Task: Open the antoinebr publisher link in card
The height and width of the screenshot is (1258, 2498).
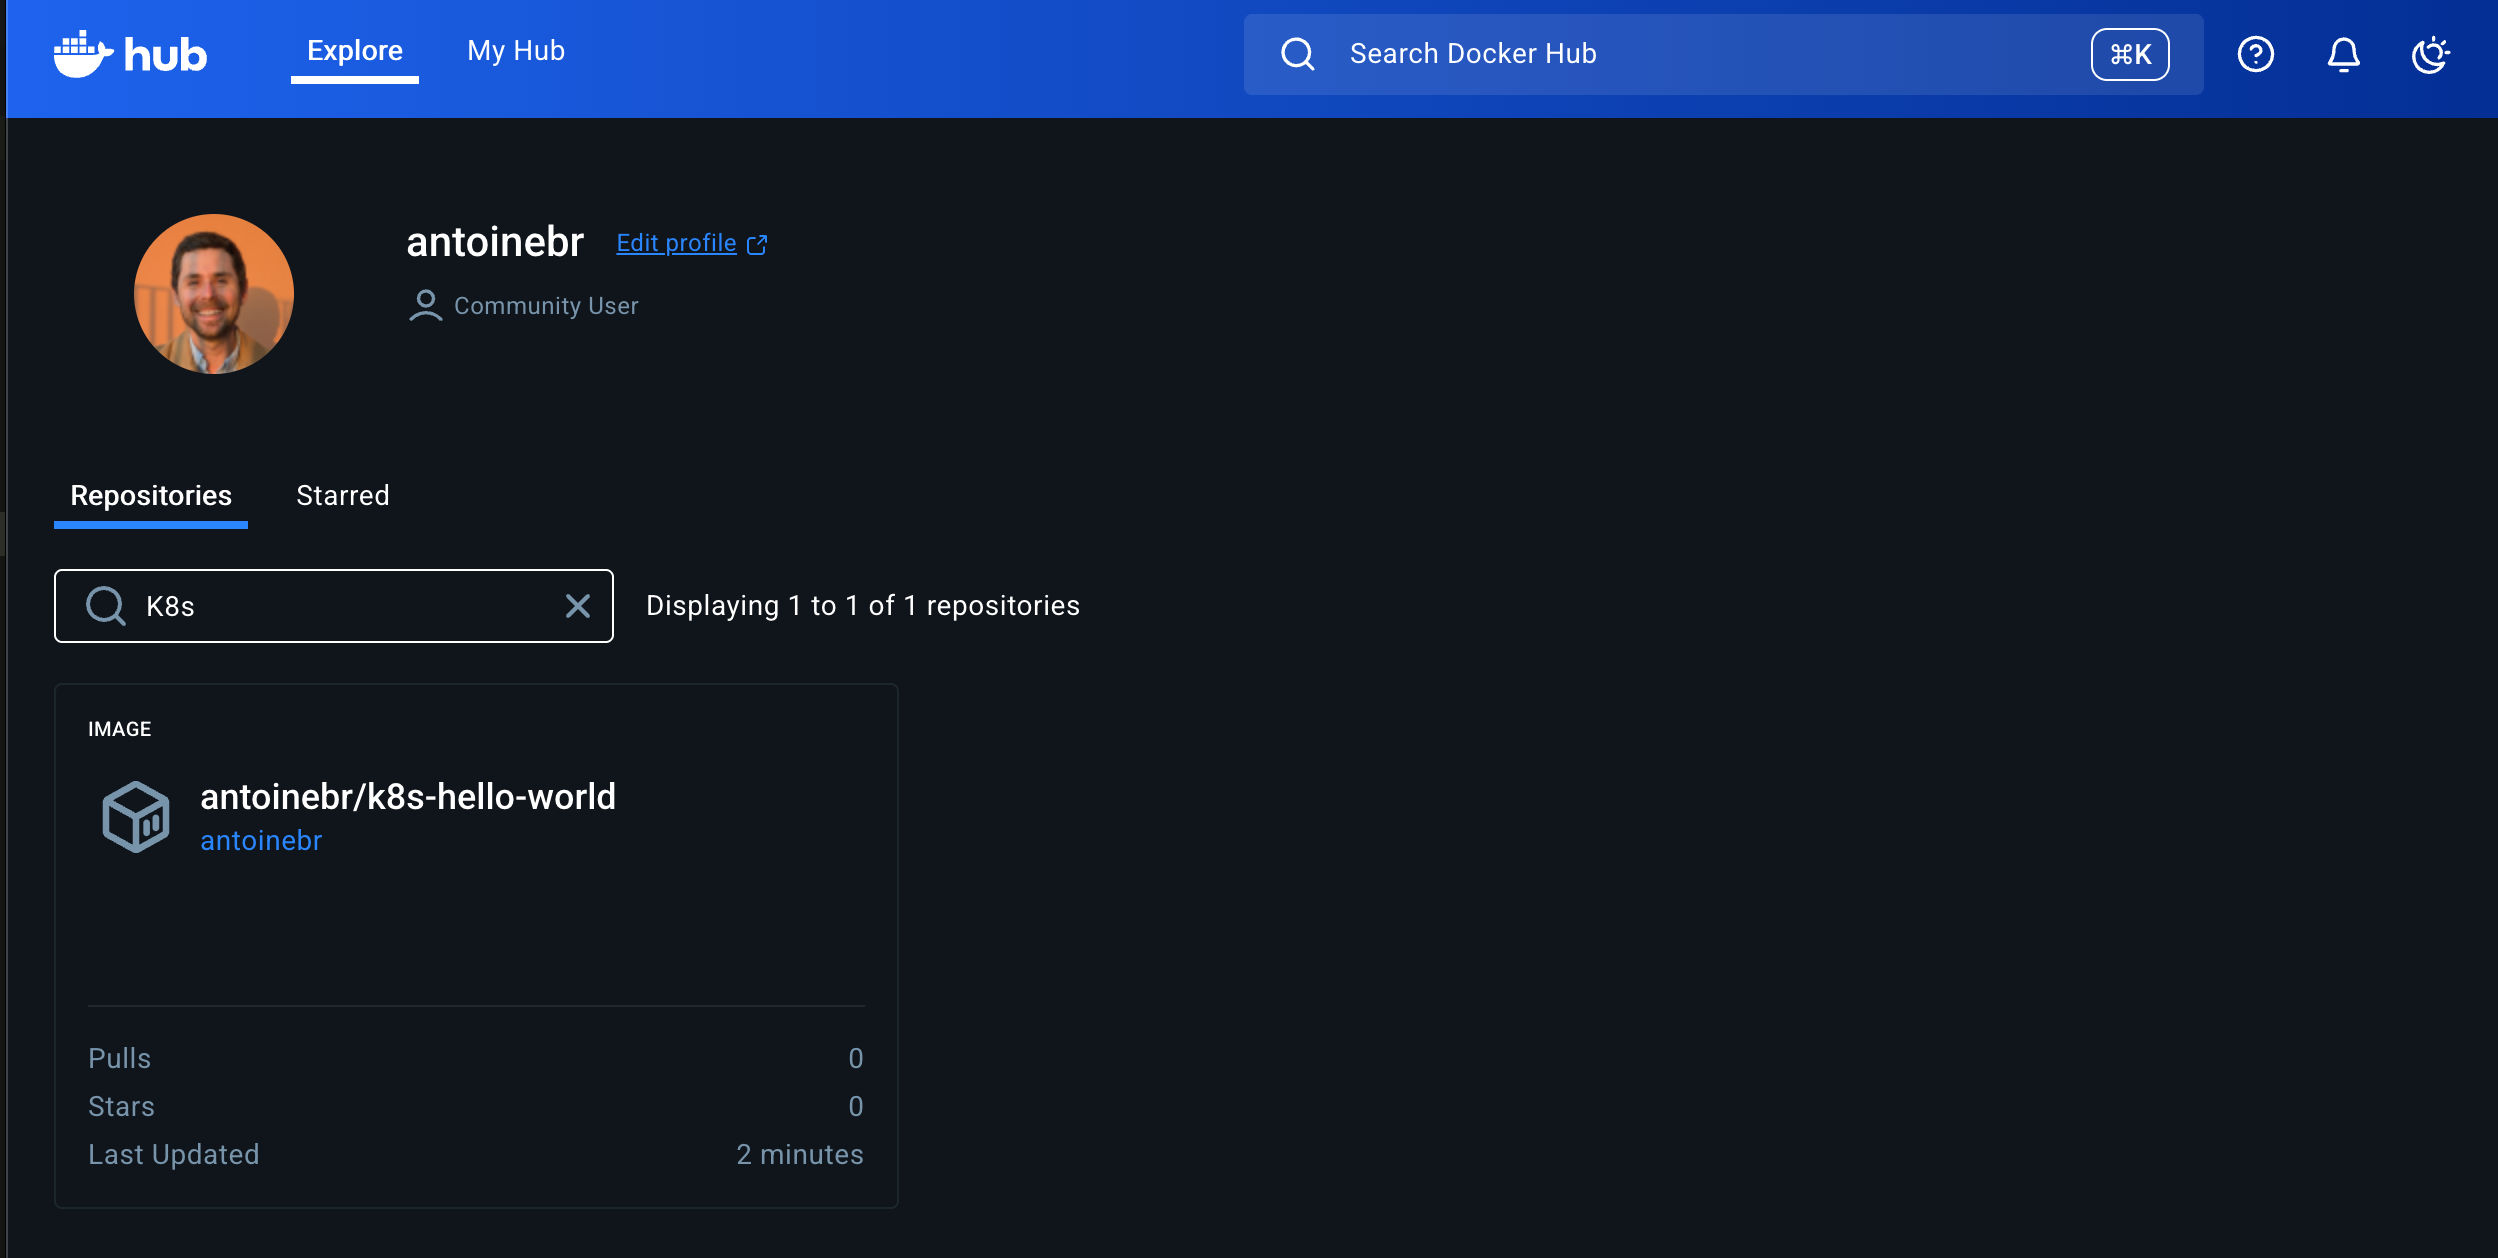Action: (261, 841)
